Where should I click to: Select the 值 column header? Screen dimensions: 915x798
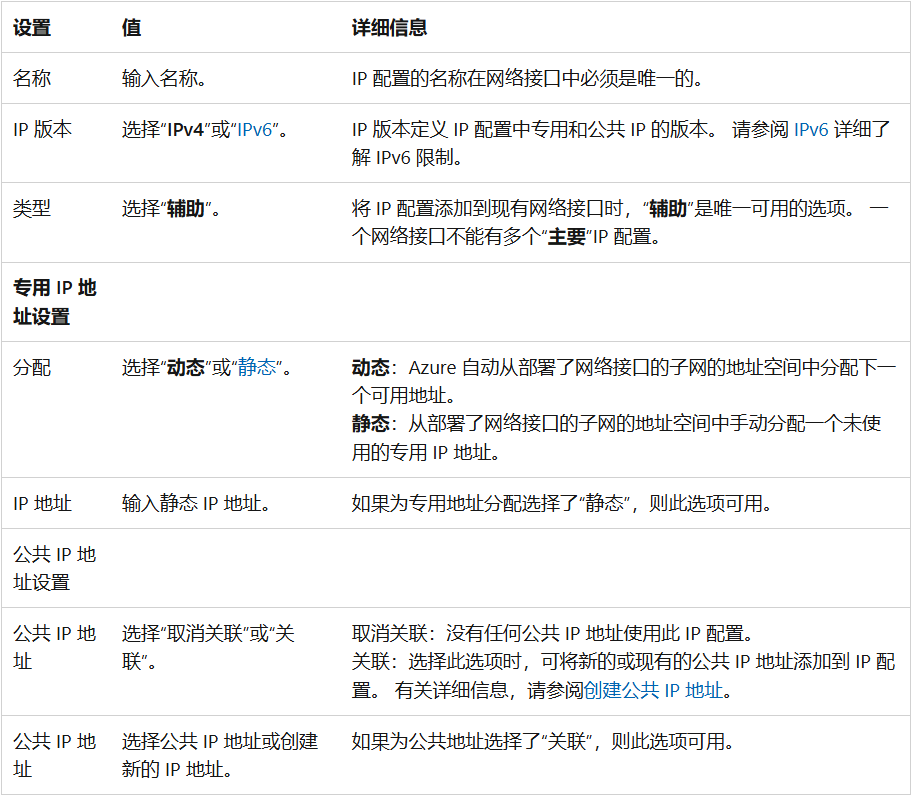(129, 27)
